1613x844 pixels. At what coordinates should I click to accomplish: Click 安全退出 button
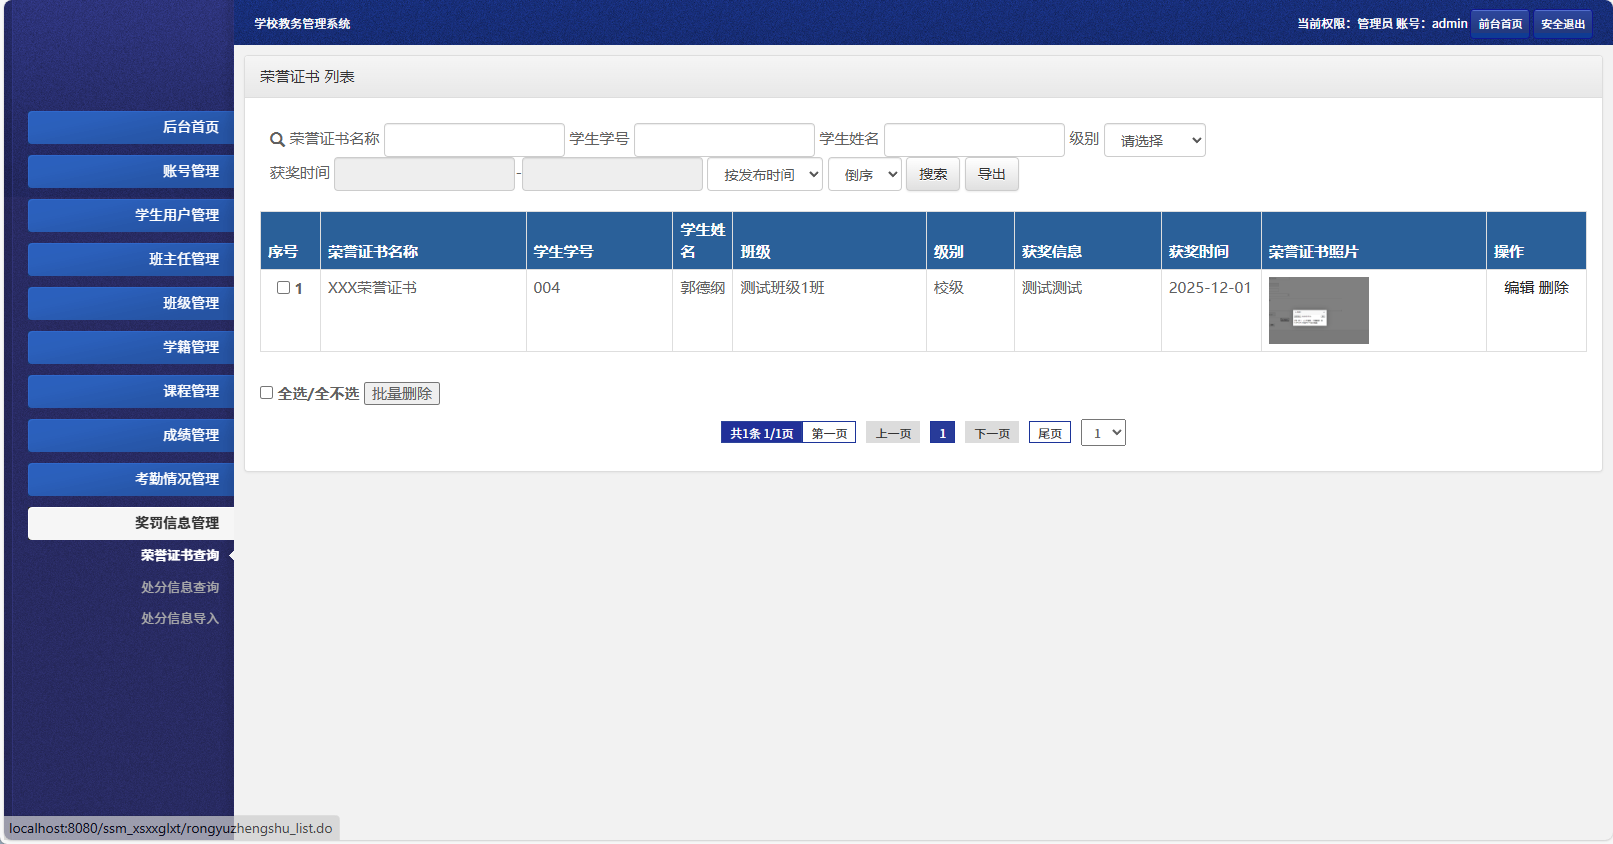1563,24
